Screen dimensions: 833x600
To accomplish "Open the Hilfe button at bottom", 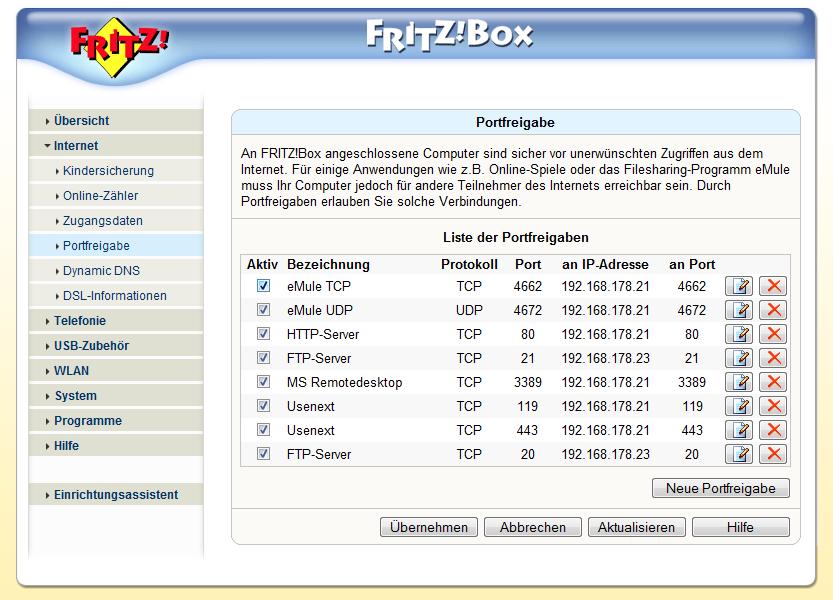I will (741, 527).
